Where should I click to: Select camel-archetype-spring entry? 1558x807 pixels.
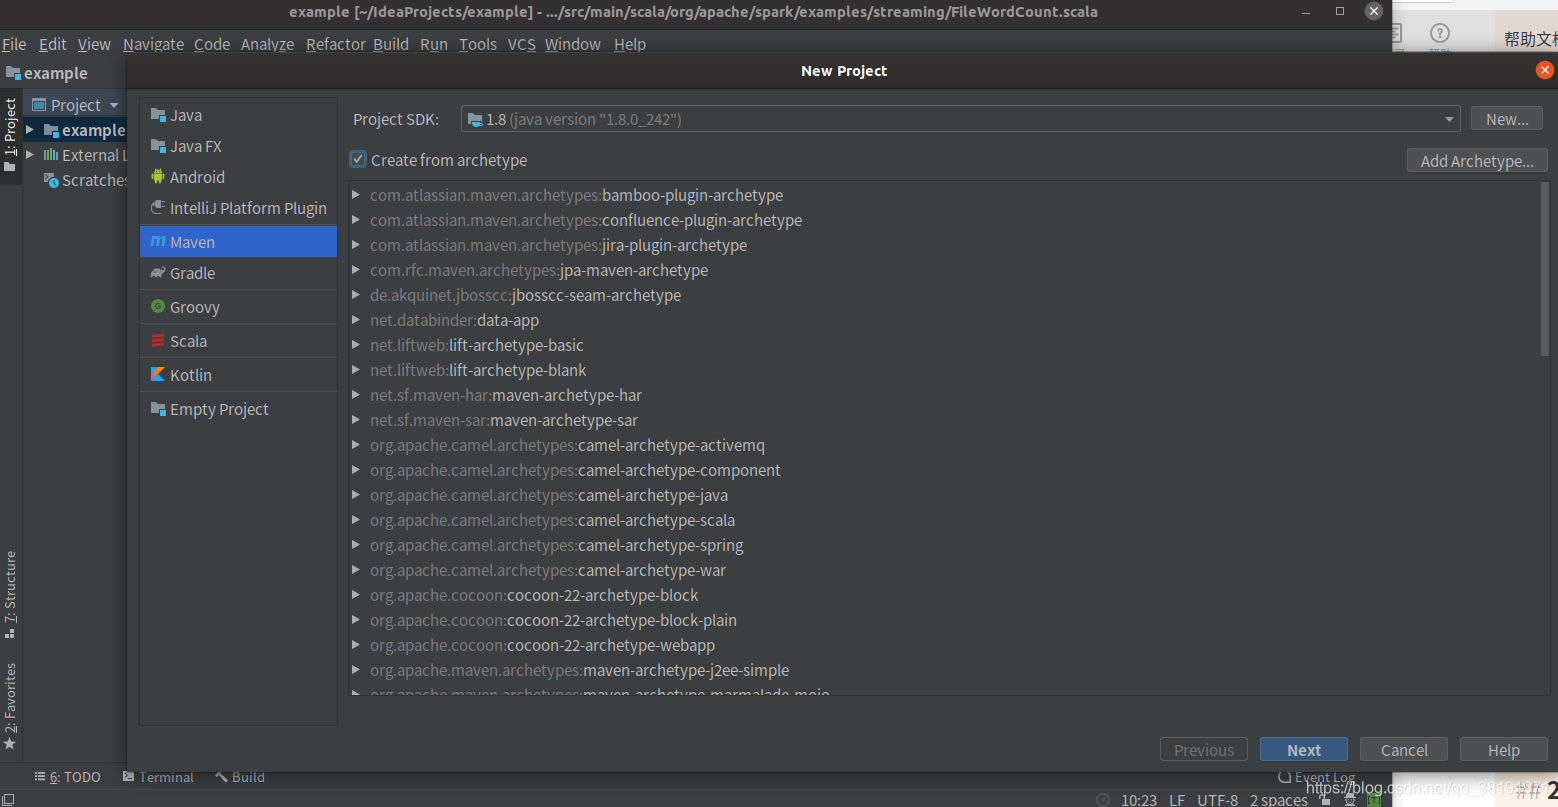point(557,545)
